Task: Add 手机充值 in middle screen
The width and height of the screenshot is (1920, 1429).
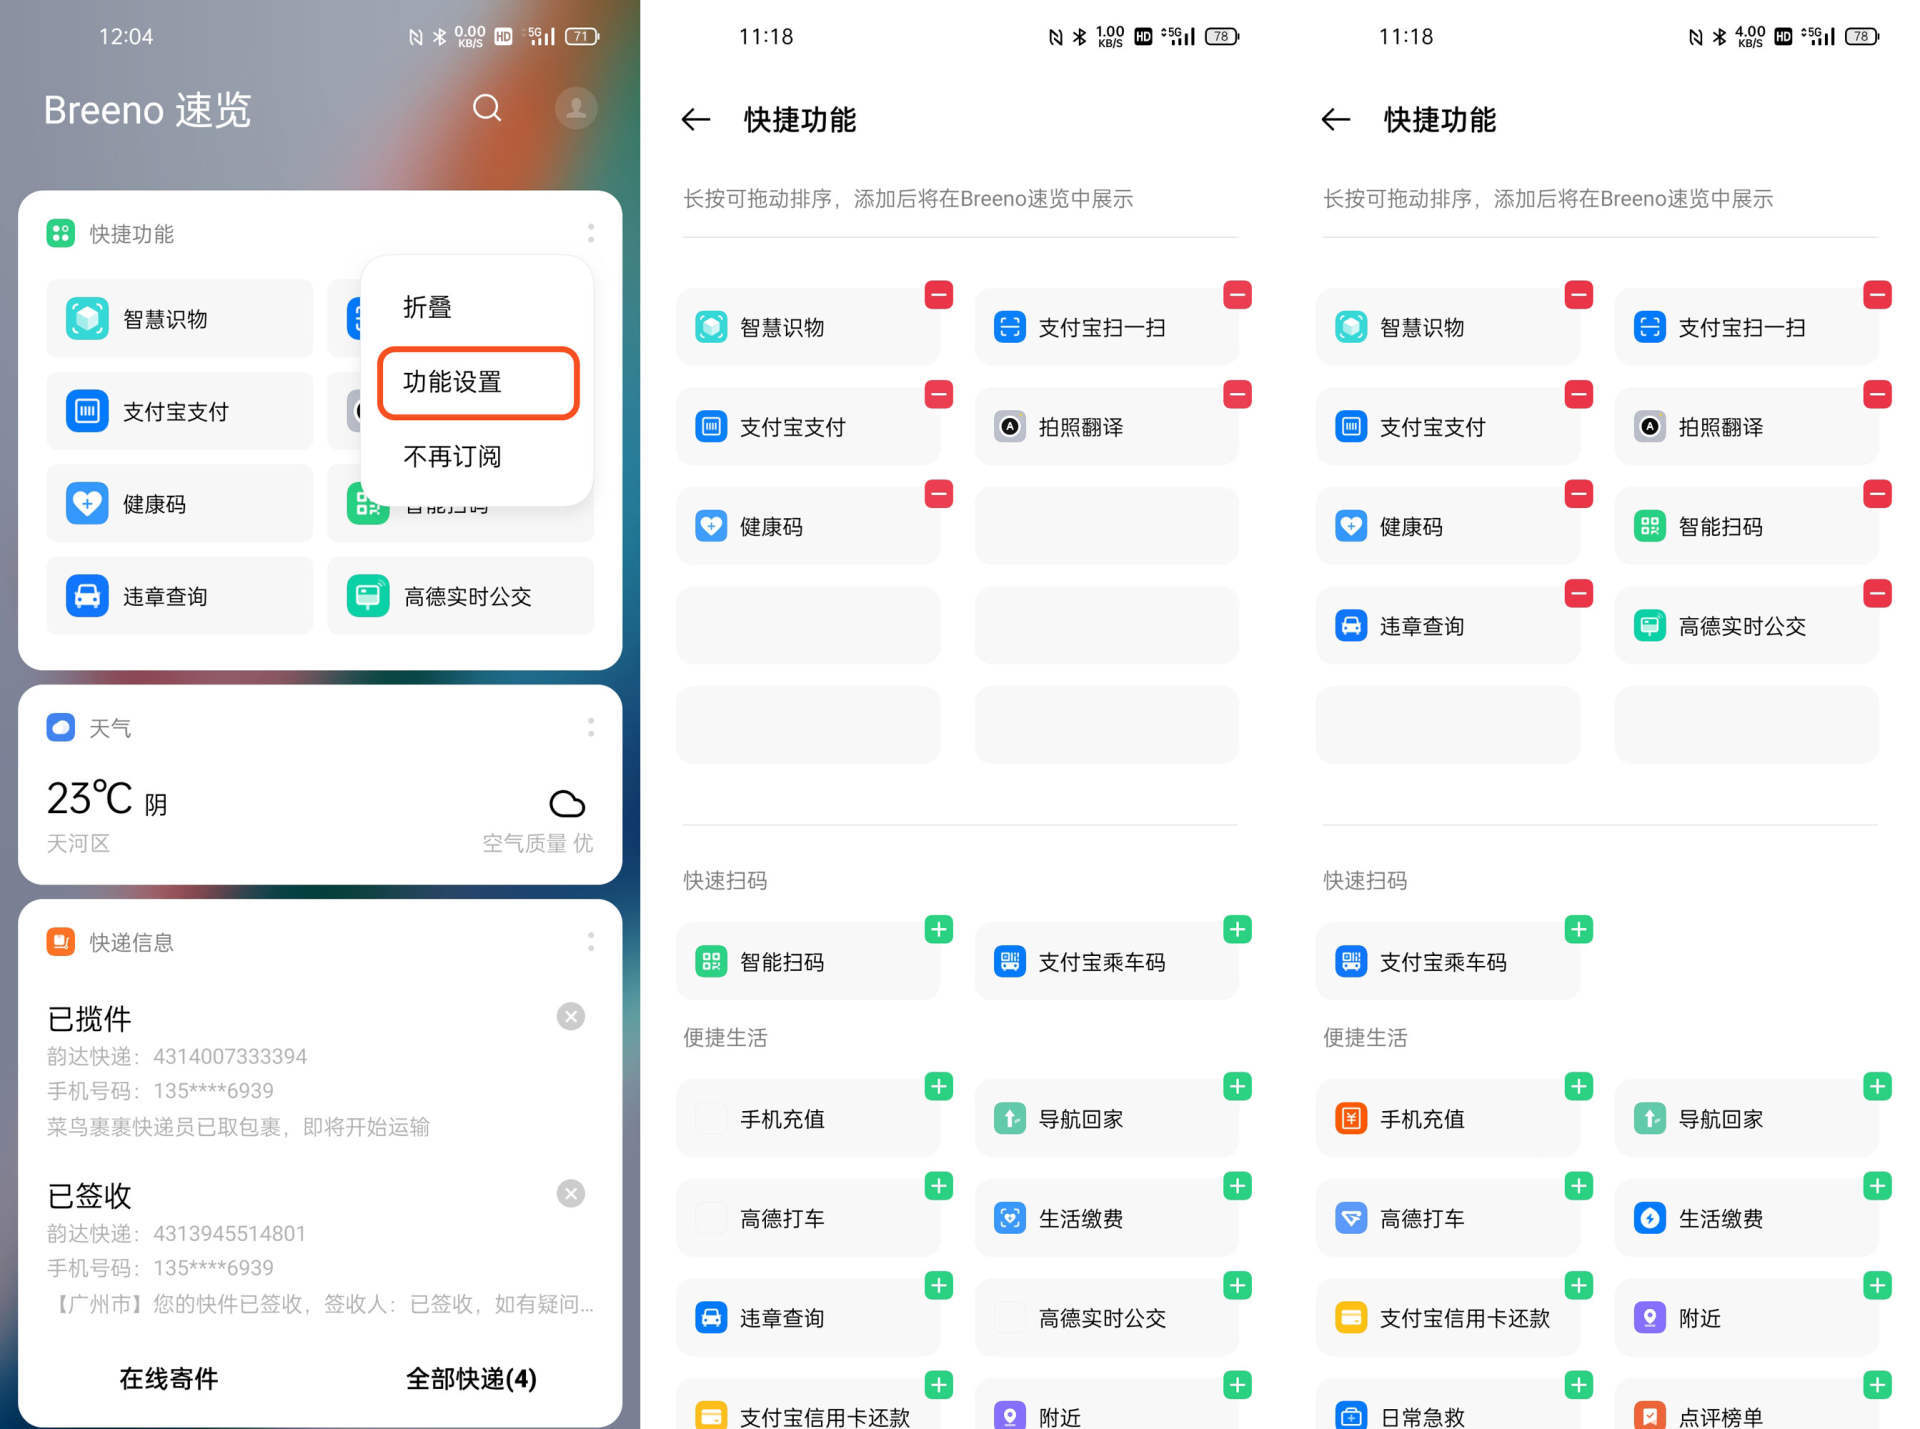Action: 939,1086
